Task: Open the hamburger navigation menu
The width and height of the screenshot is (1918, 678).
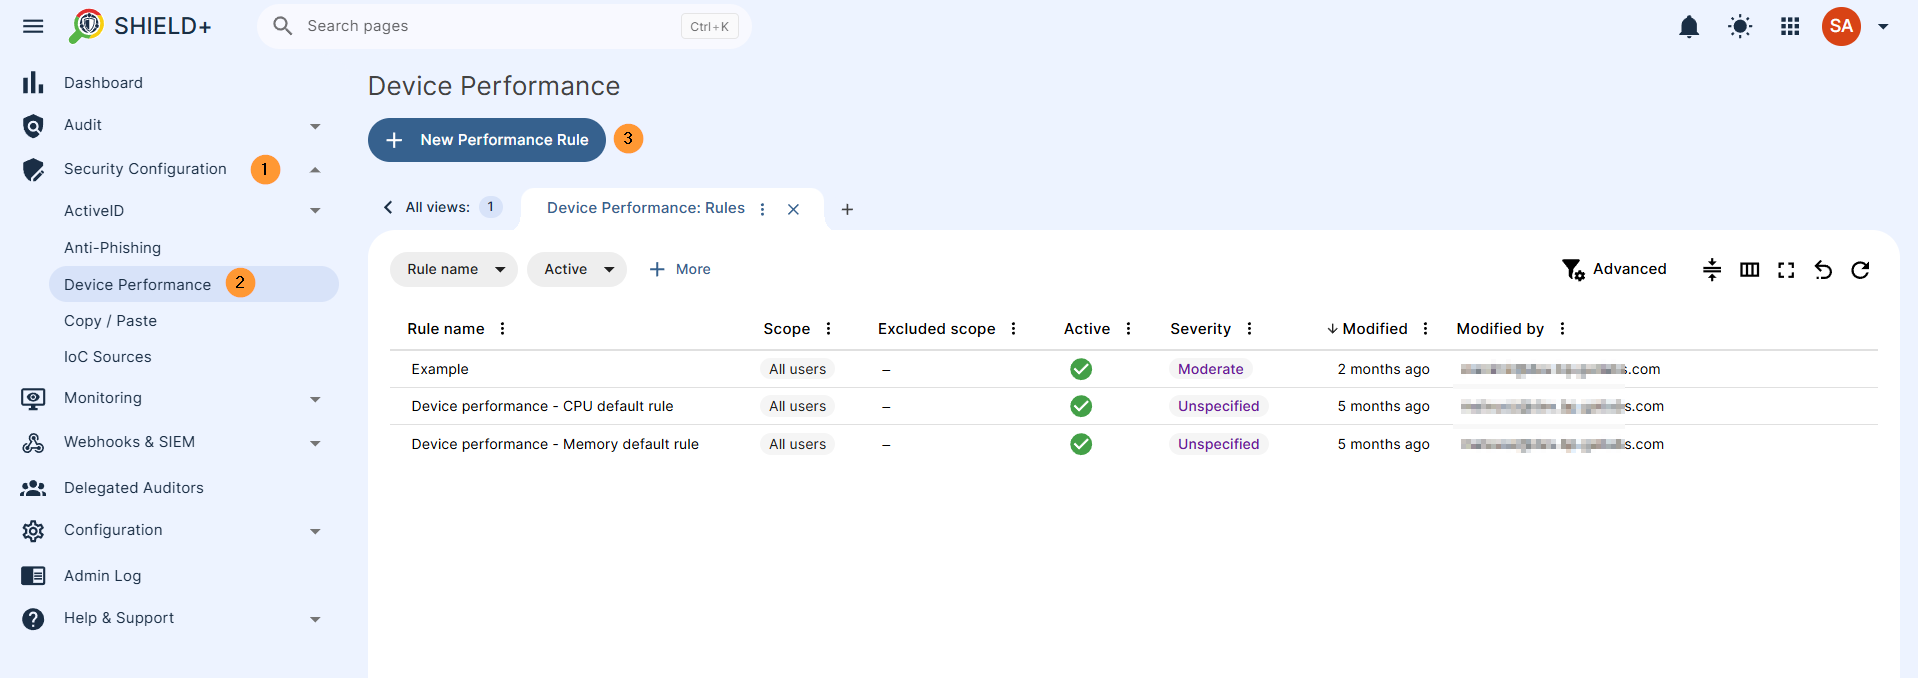Action: (x=33, y=26)
